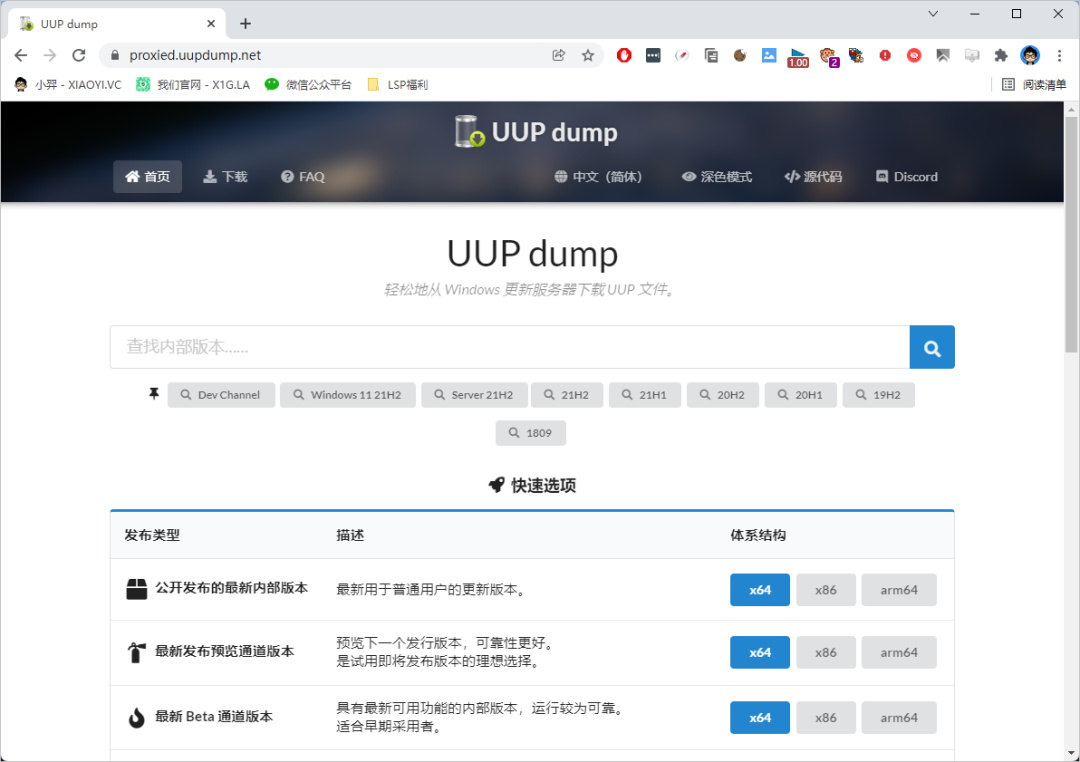Go to the 下载 navigation item
The image size is (1080, 762).
[x=225, y=176]
